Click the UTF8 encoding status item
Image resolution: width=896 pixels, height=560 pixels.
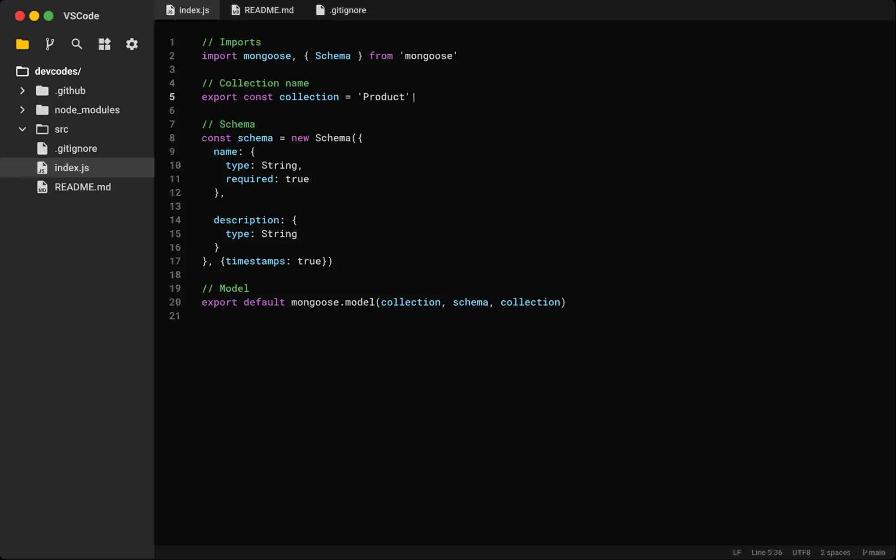[801, 553]
